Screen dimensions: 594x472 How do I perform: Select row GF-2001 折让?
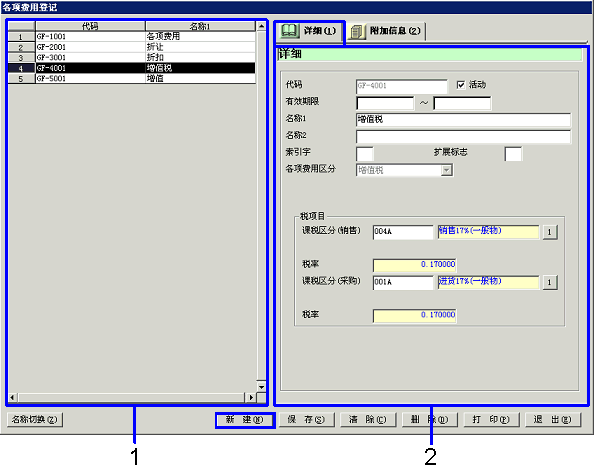[x=131, y=47]
